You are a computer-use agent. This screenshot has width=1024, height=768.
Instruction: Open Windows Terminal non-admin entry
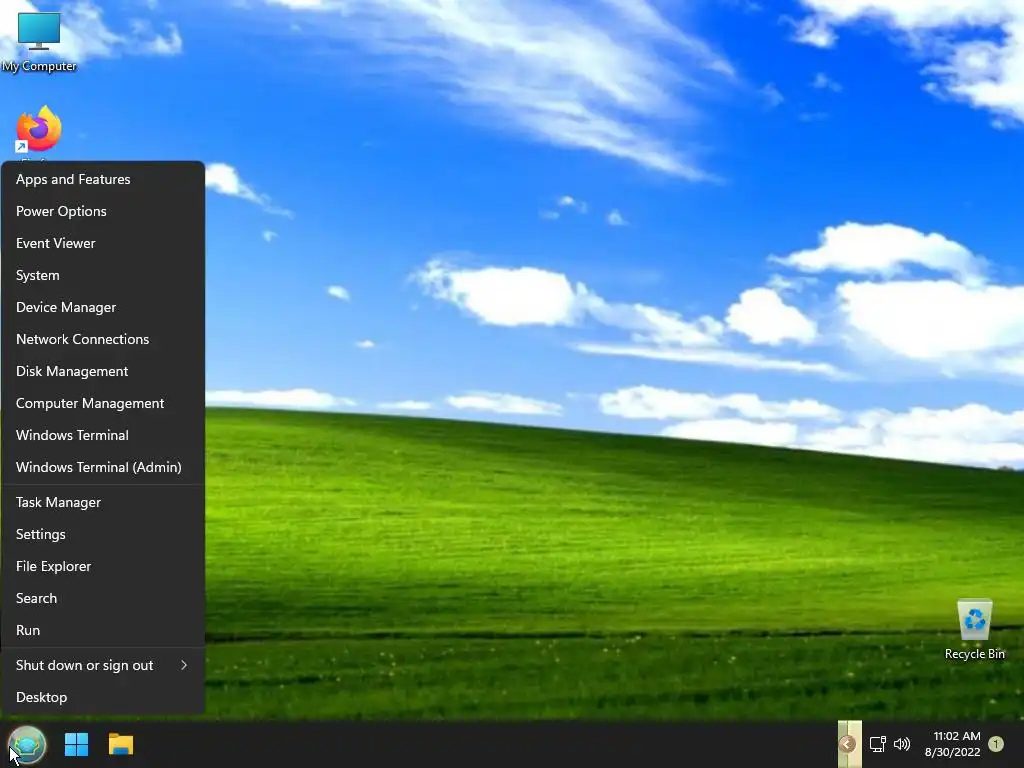[x=103, y=435]
